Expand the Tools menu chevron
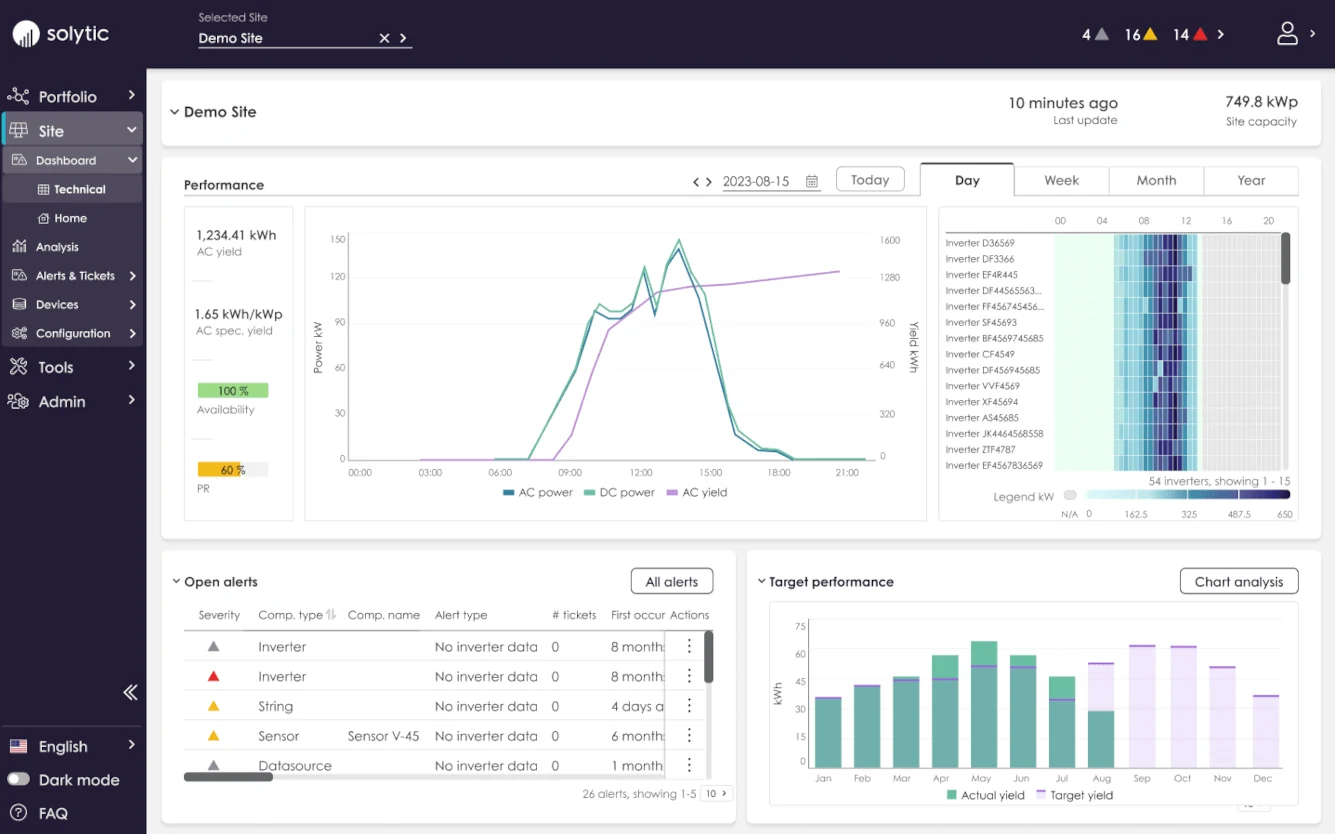 click(x=131, y=367)
